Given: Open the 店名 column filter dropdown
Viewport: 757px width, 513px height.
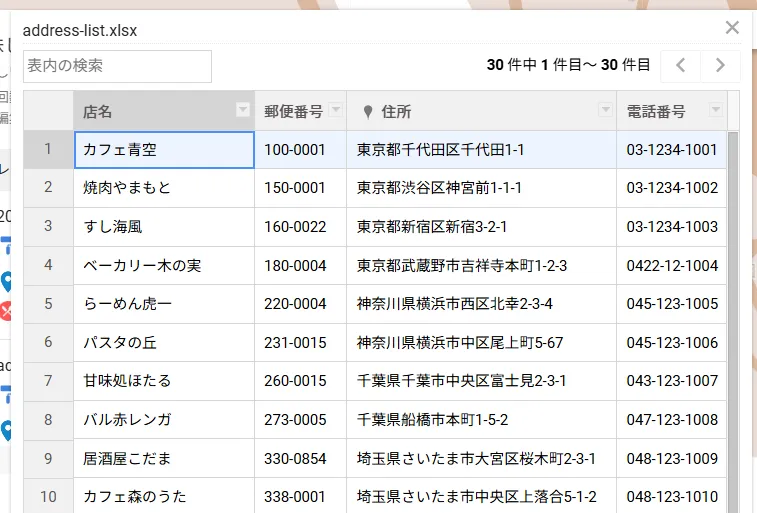Looking at the screenshot, I should (x=242, y=110).
